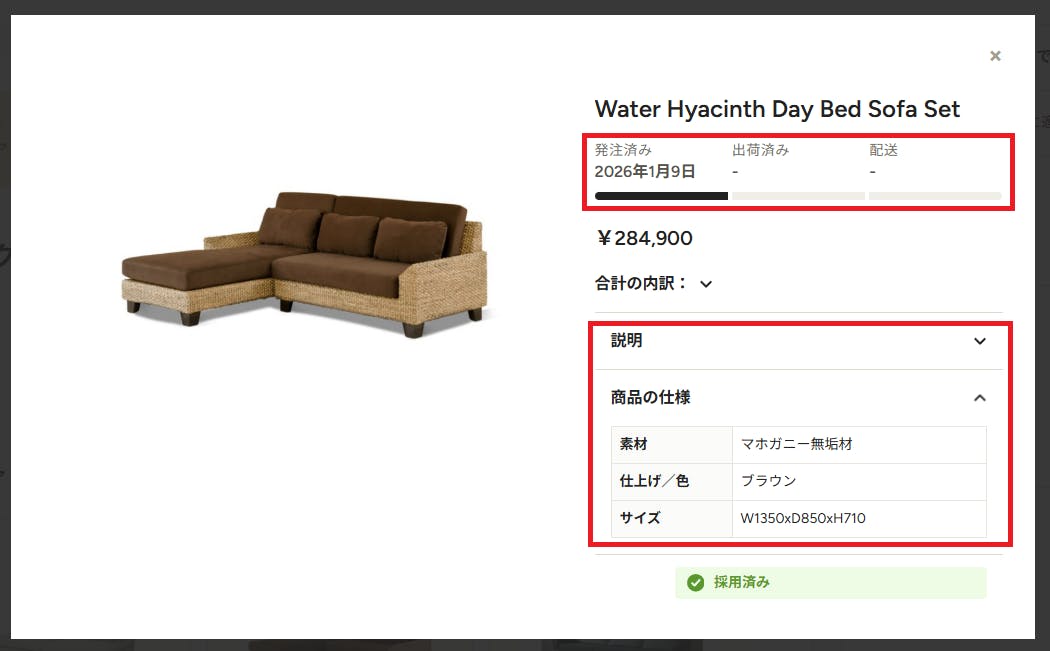Screen dimensions: 1050x651
Task: Click the 出荷済み progress bar segment
Action: pyautogui.click(x=798, y=196)
